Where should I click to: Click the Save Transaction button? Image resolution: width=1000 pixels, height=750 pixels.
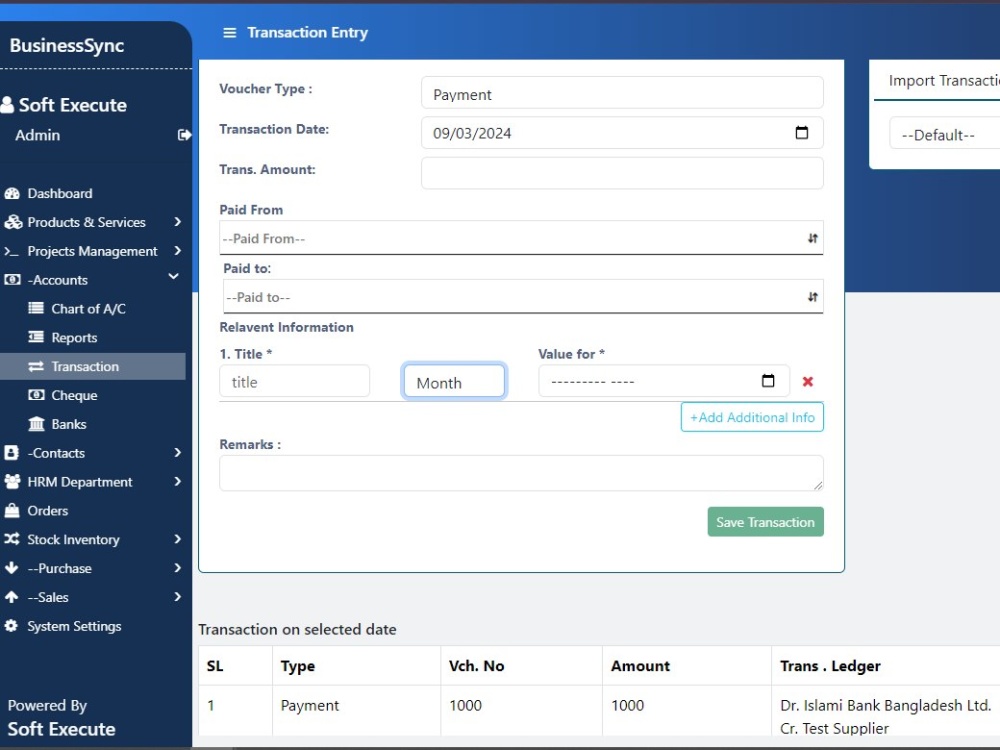point(765,522)
